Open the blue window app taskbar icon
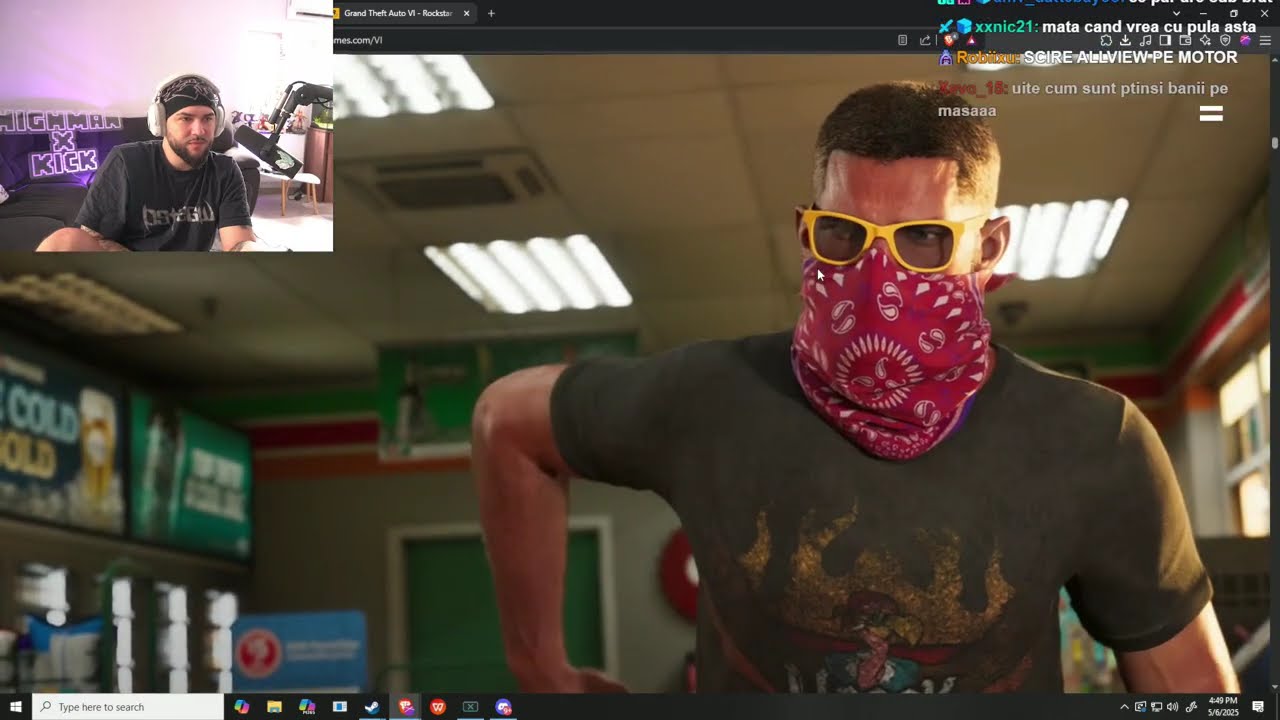Screen dimensions: 1280x720 pos(340,707)
